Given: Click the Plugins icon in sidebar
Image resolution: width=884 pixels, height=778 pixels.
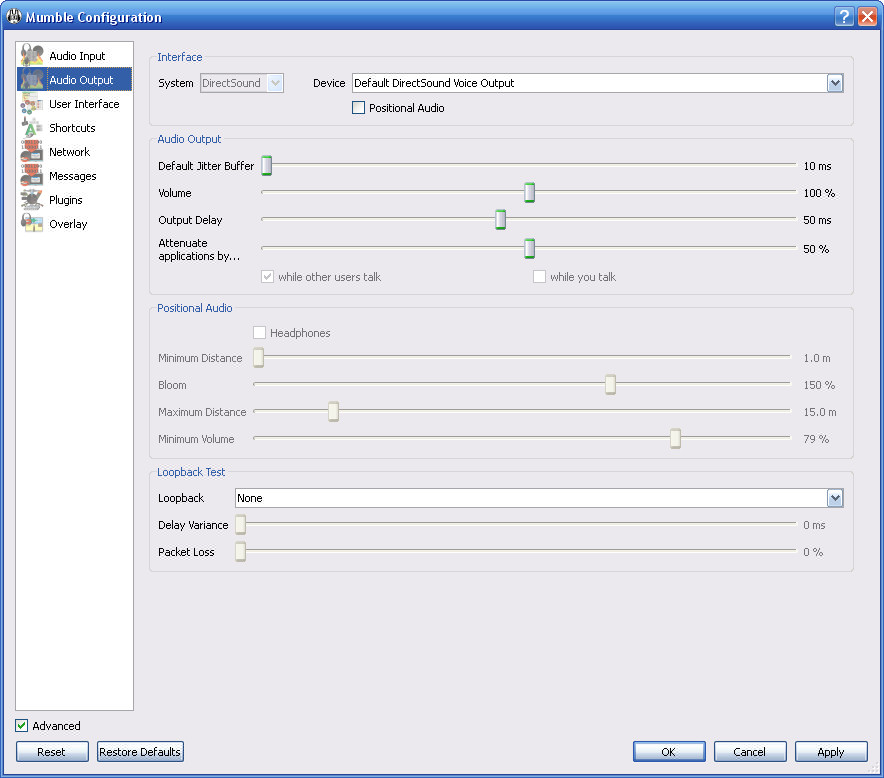Looking at the screenshot, I should [32, 200].
